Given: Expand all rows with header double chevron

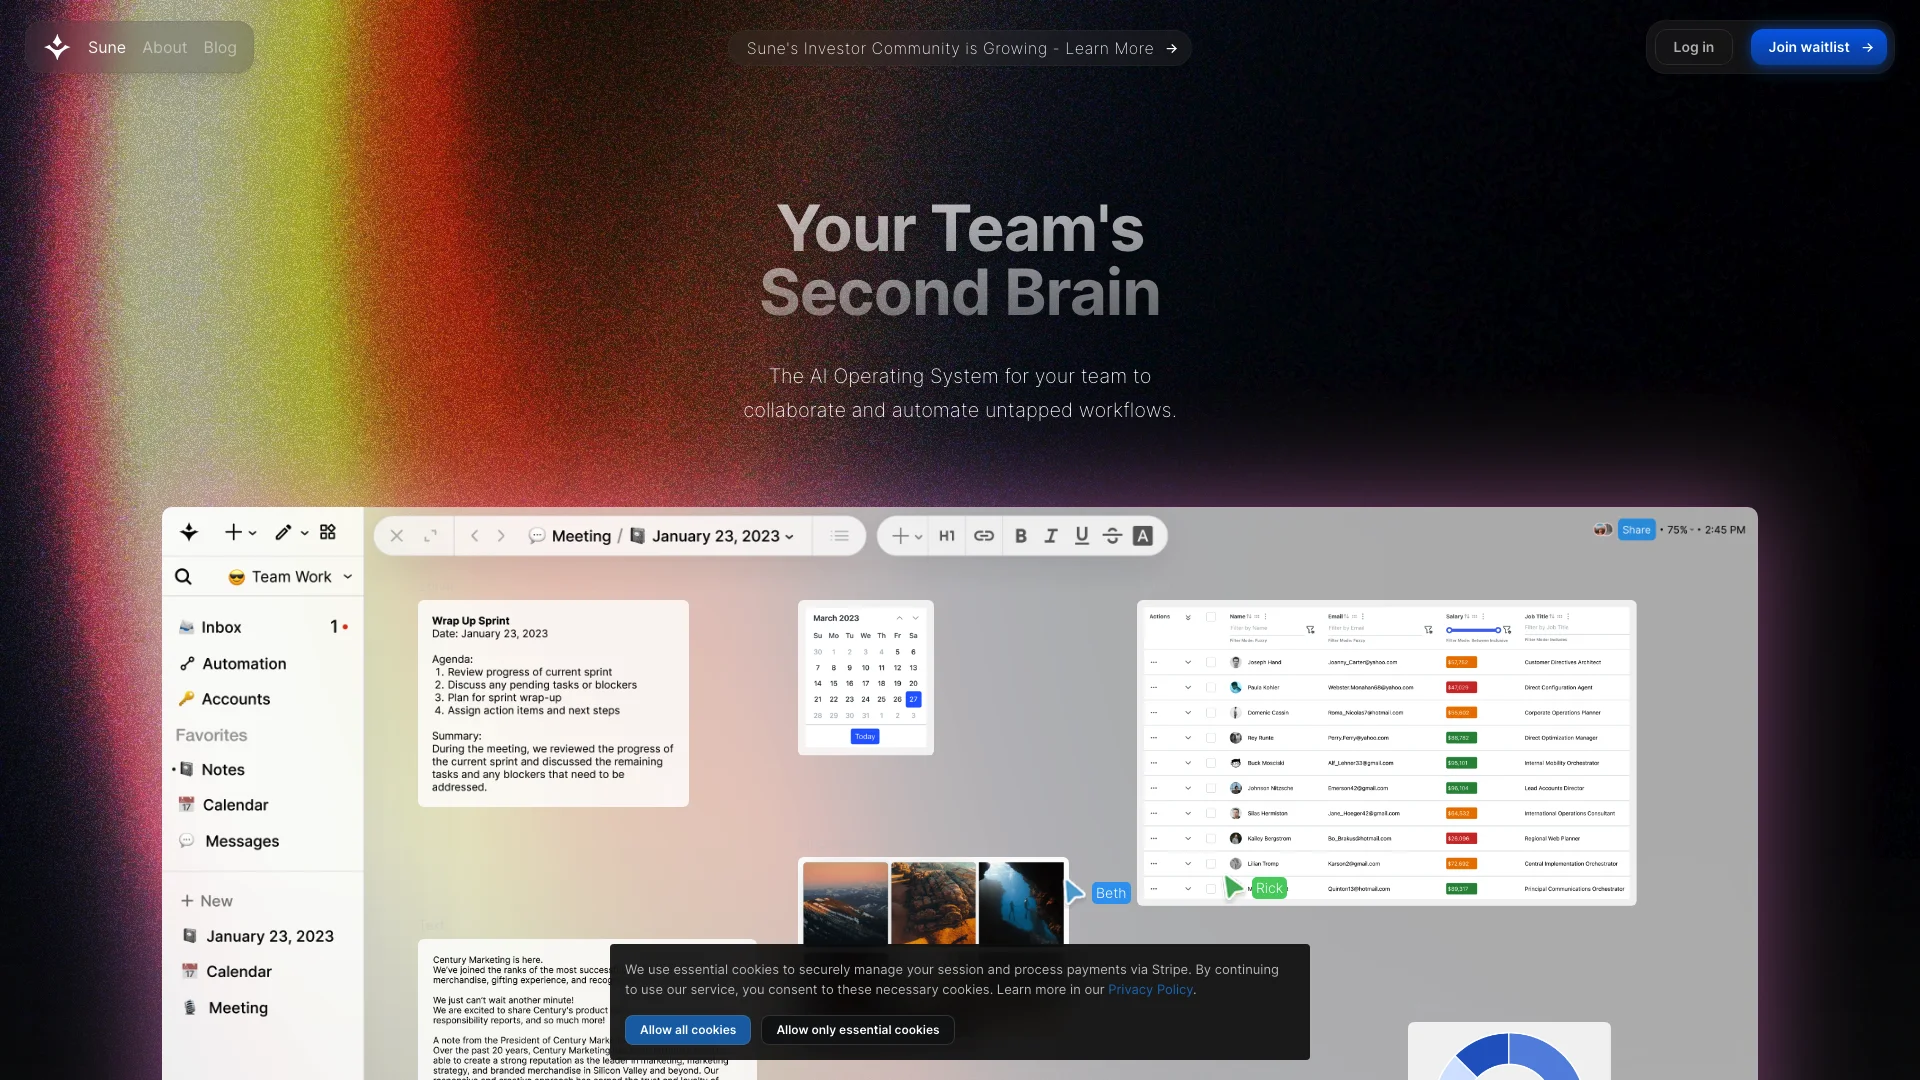Looking at the screenshot, I should pyautogui.click(x=1188, y=617).
